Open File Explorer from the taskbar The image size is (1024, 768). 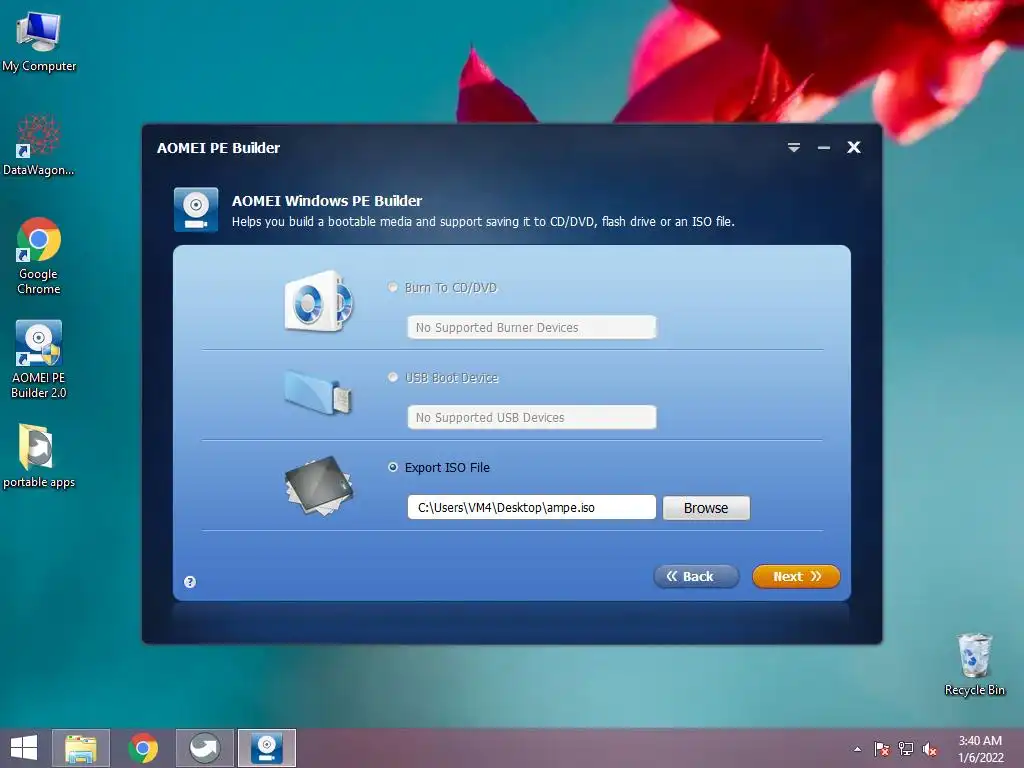(x=80, y=748)
